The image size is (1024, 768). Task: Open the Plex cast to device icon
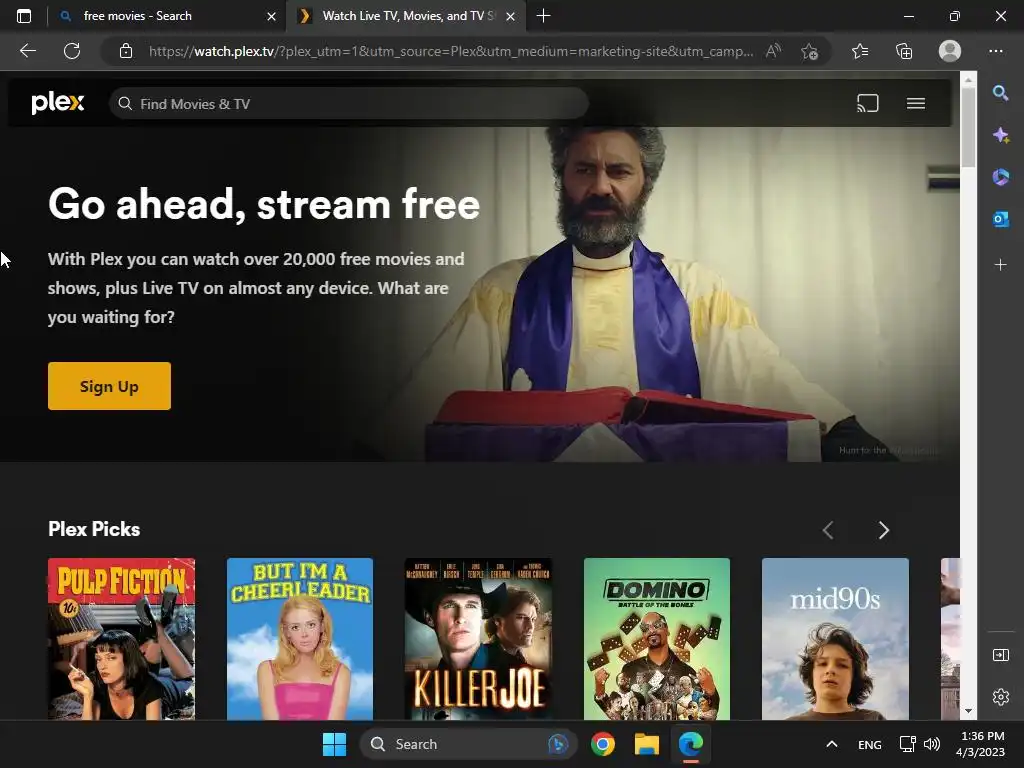[x=867, y=103]
